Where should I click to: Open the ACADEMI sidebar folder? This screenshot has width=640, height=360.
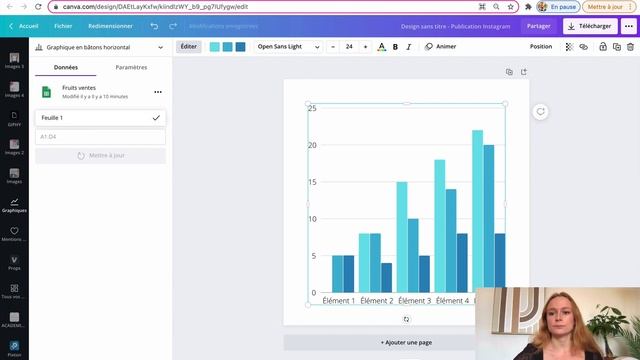tap(14, 321)
